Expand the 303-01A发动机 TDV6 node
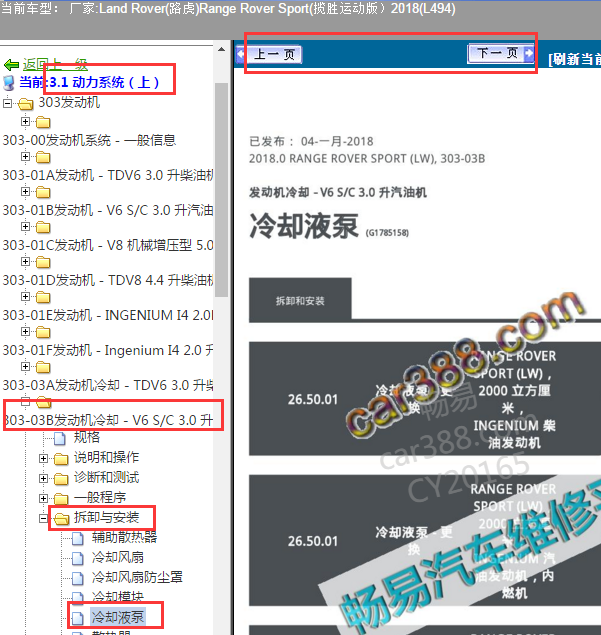Screen dimensions: 601x635 click(x=26, y=156)
